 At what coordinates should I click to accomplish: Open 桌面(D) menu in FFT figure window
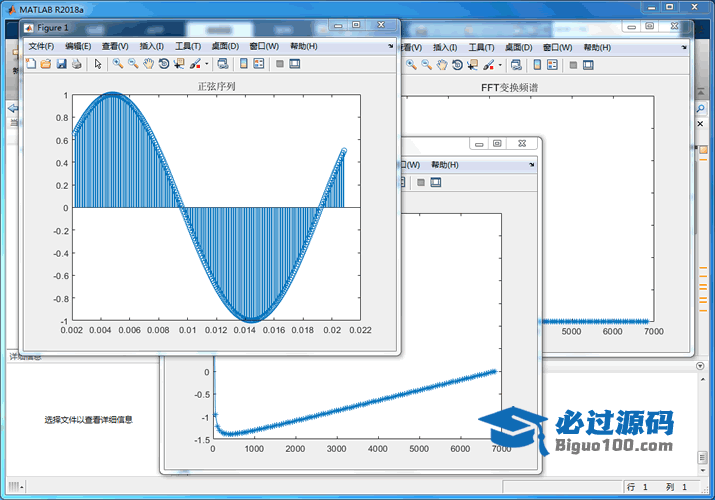tap(518, 48)
